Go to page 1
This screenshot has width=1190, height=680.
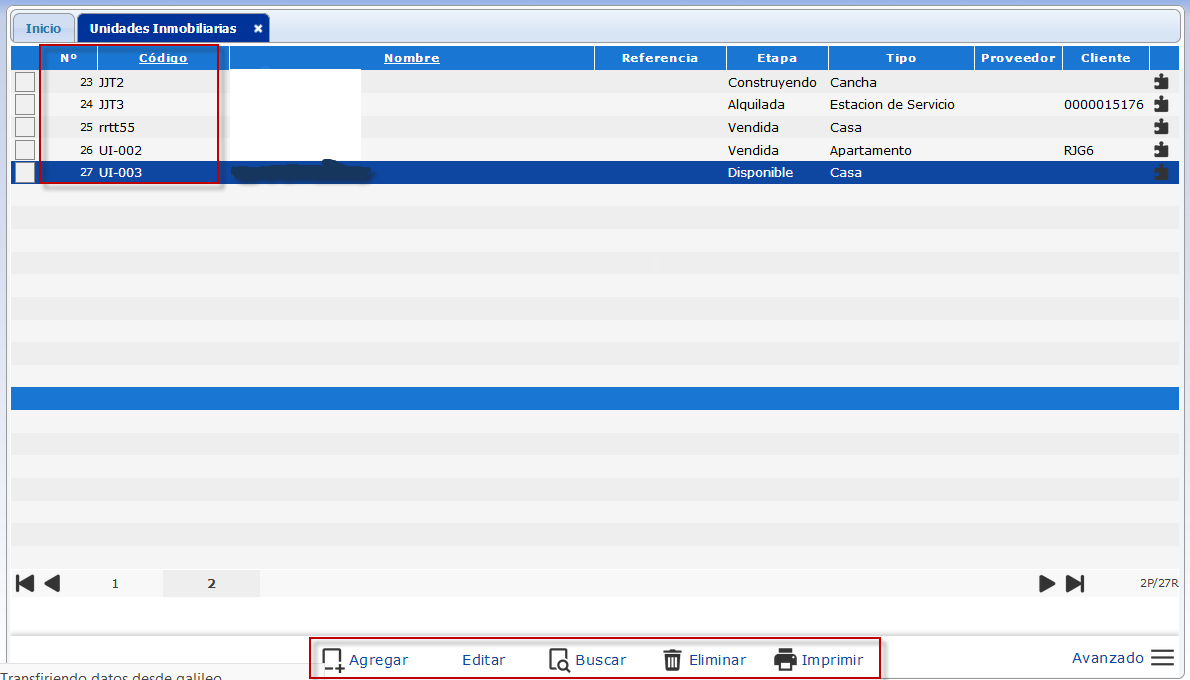click(115, 584)
